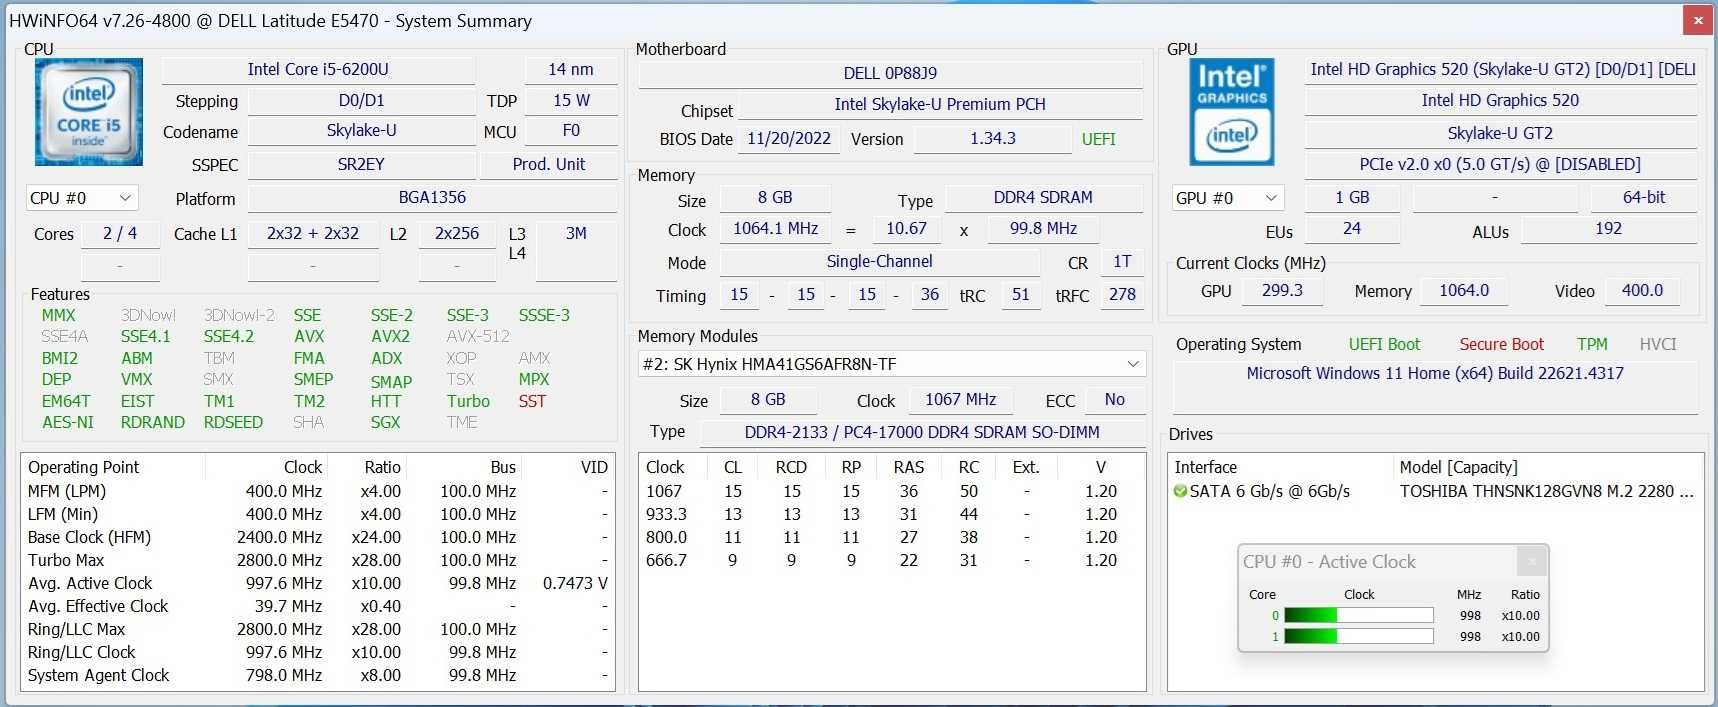
Task: Click the 400.0 video clock value
Action: pyautogui.click(x=1642, y=291)
